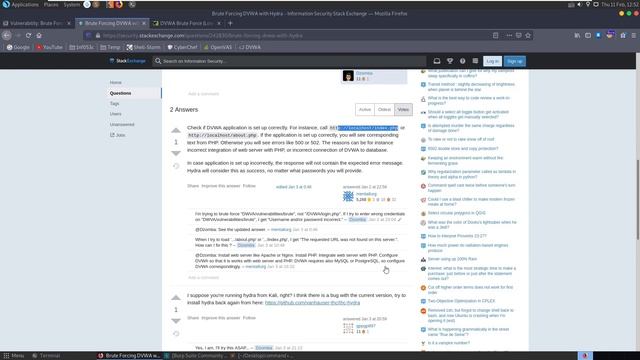Click Improve this answer under the first answer
The height and width of the screenshot is (360, 640).
point(221,186)
